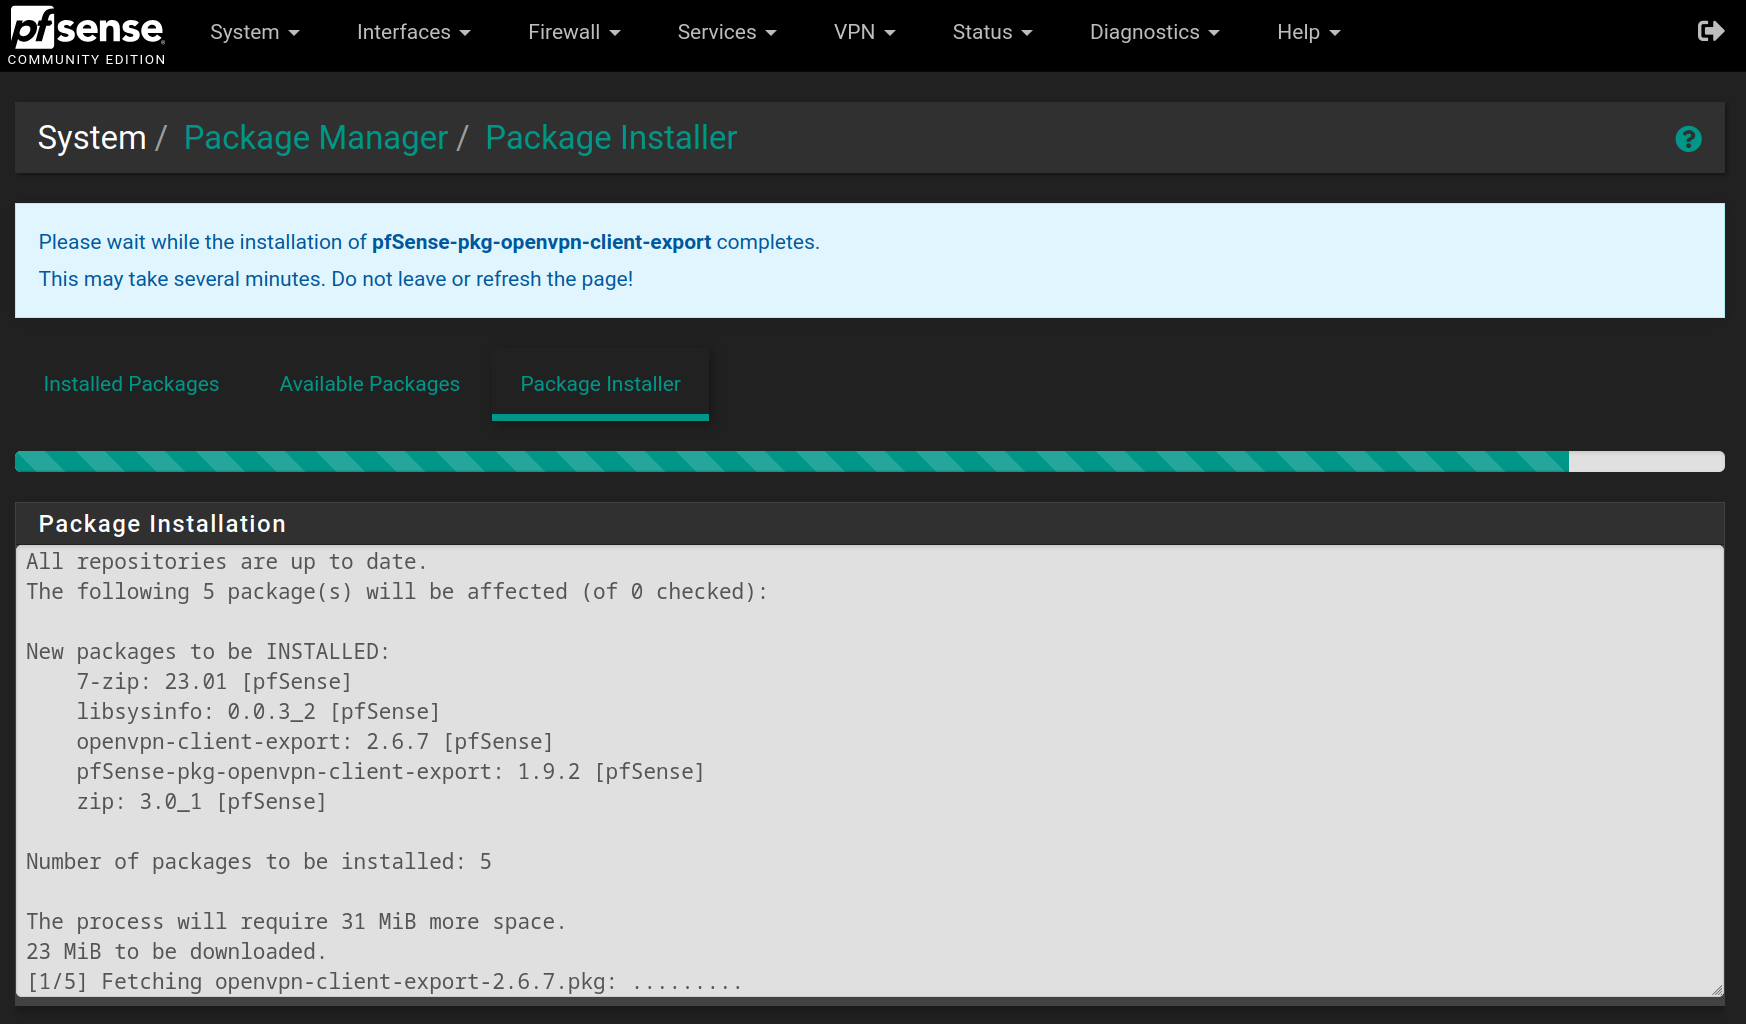This screenshot has height=1024, width=1746.
Task: Open the Interfaces dropdown menu
Action: click(x=414, y=32)
